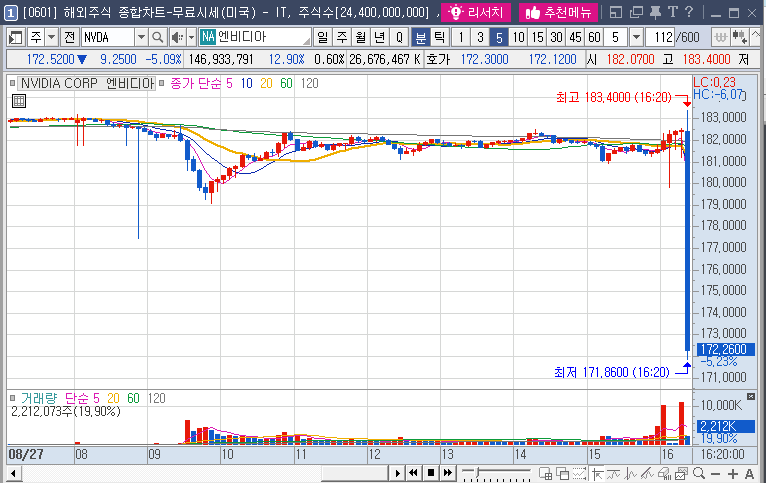The image size is (766, 483).
Task: Click the NVIDIA CORP chart legend label
Action: pyautogui.click(x=87, y=84)
